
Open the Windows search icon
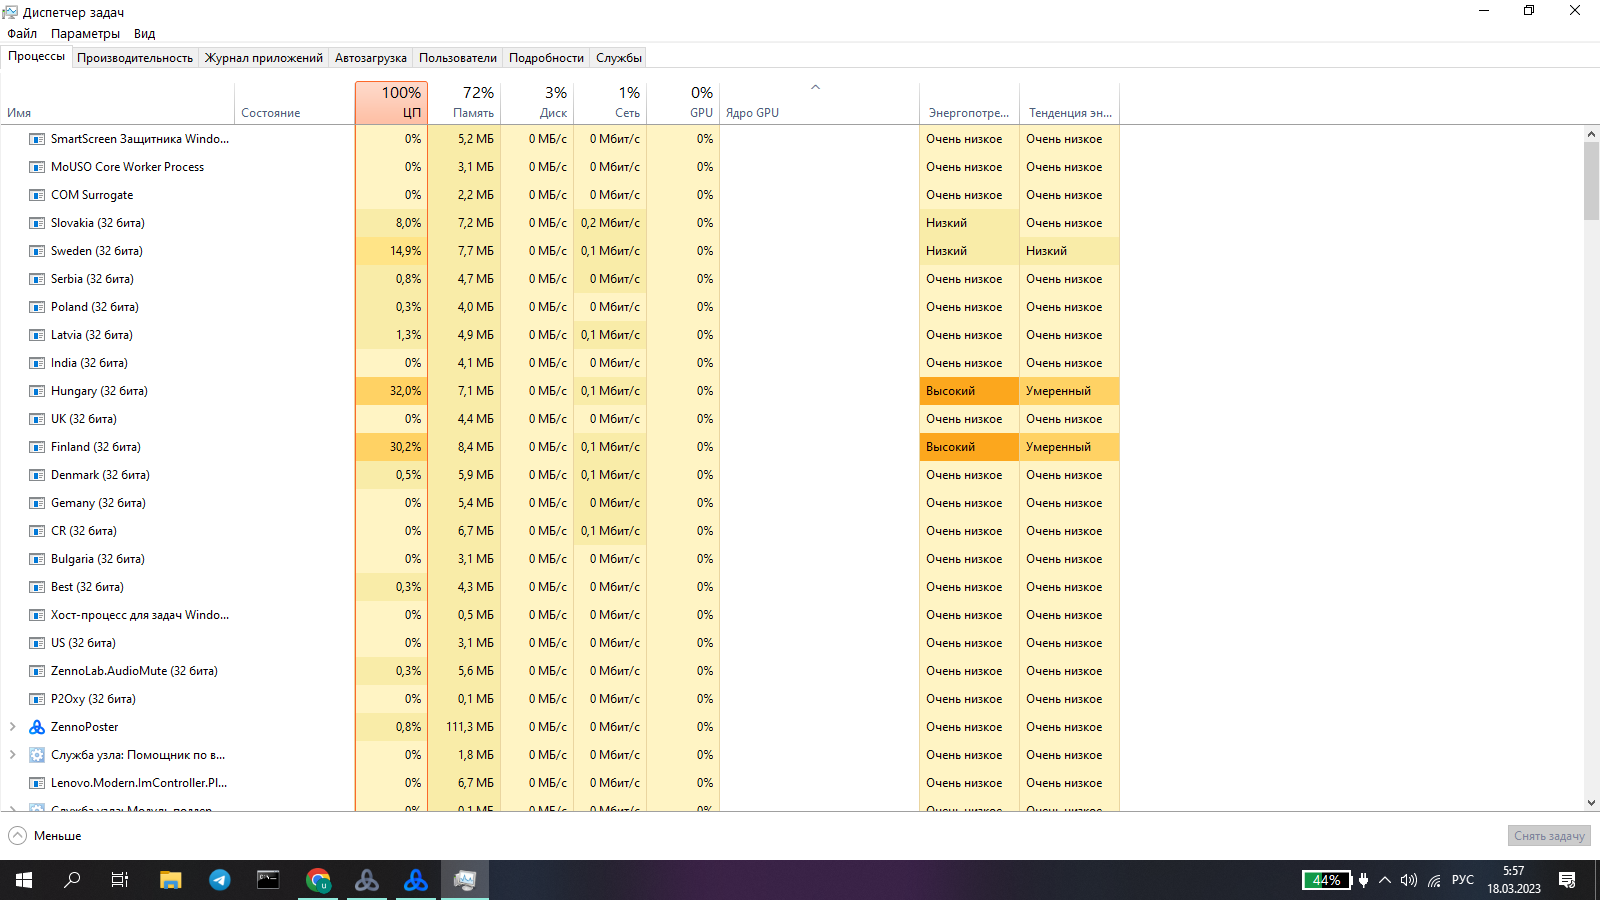tap(72, 880)
